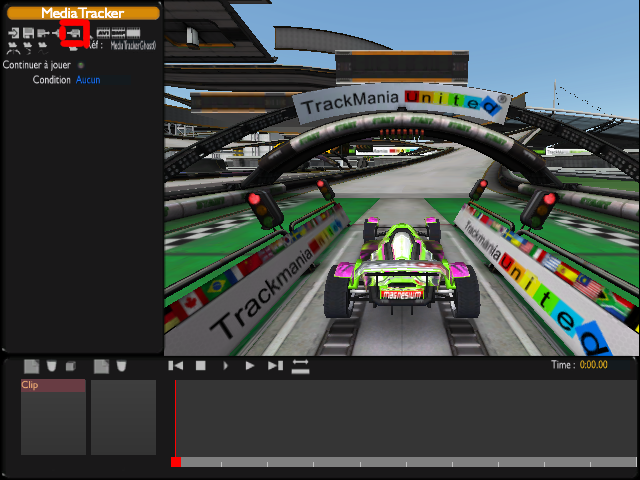Export frames using the BMP icon
Viewport: 640px width, 480px height.
(118, 33)
